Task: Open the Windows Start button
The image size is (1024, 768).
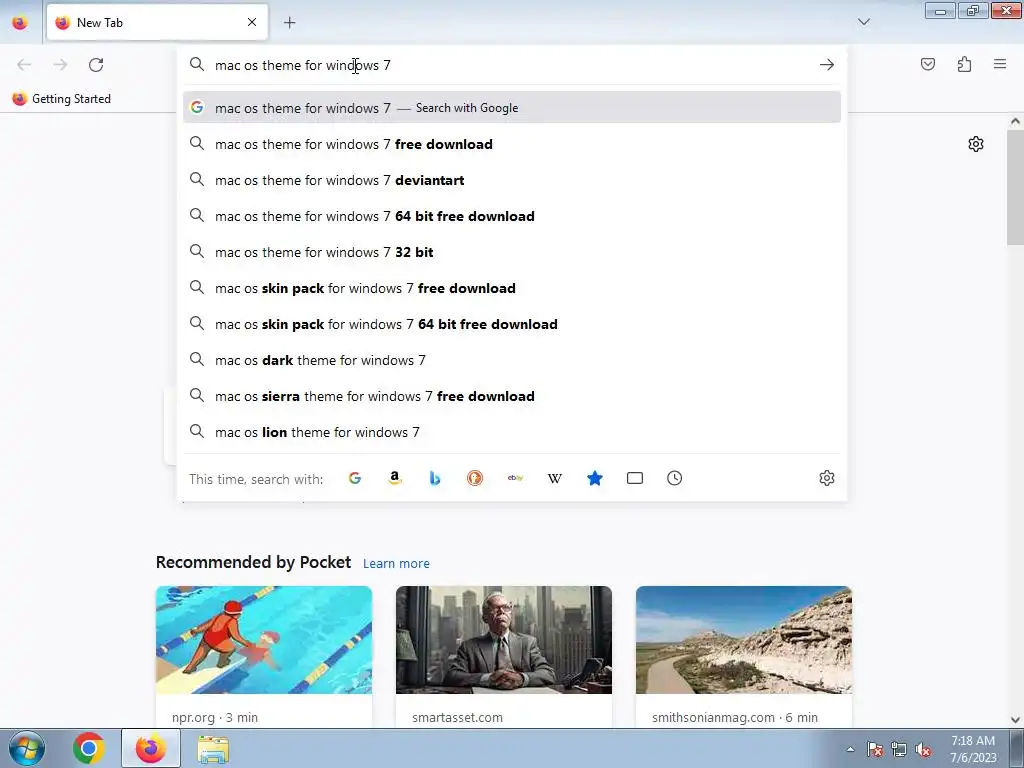Action: (27, 748)
